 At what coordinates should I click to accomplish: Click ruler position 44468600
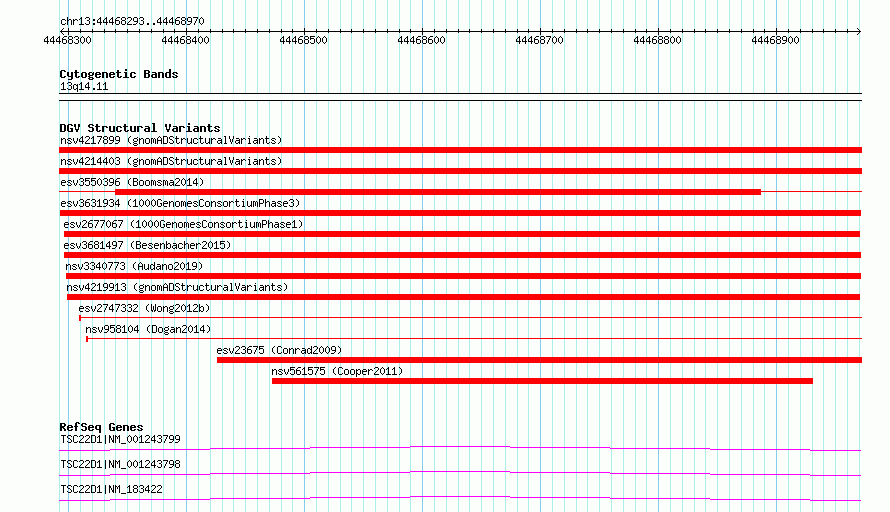point(421,40)
